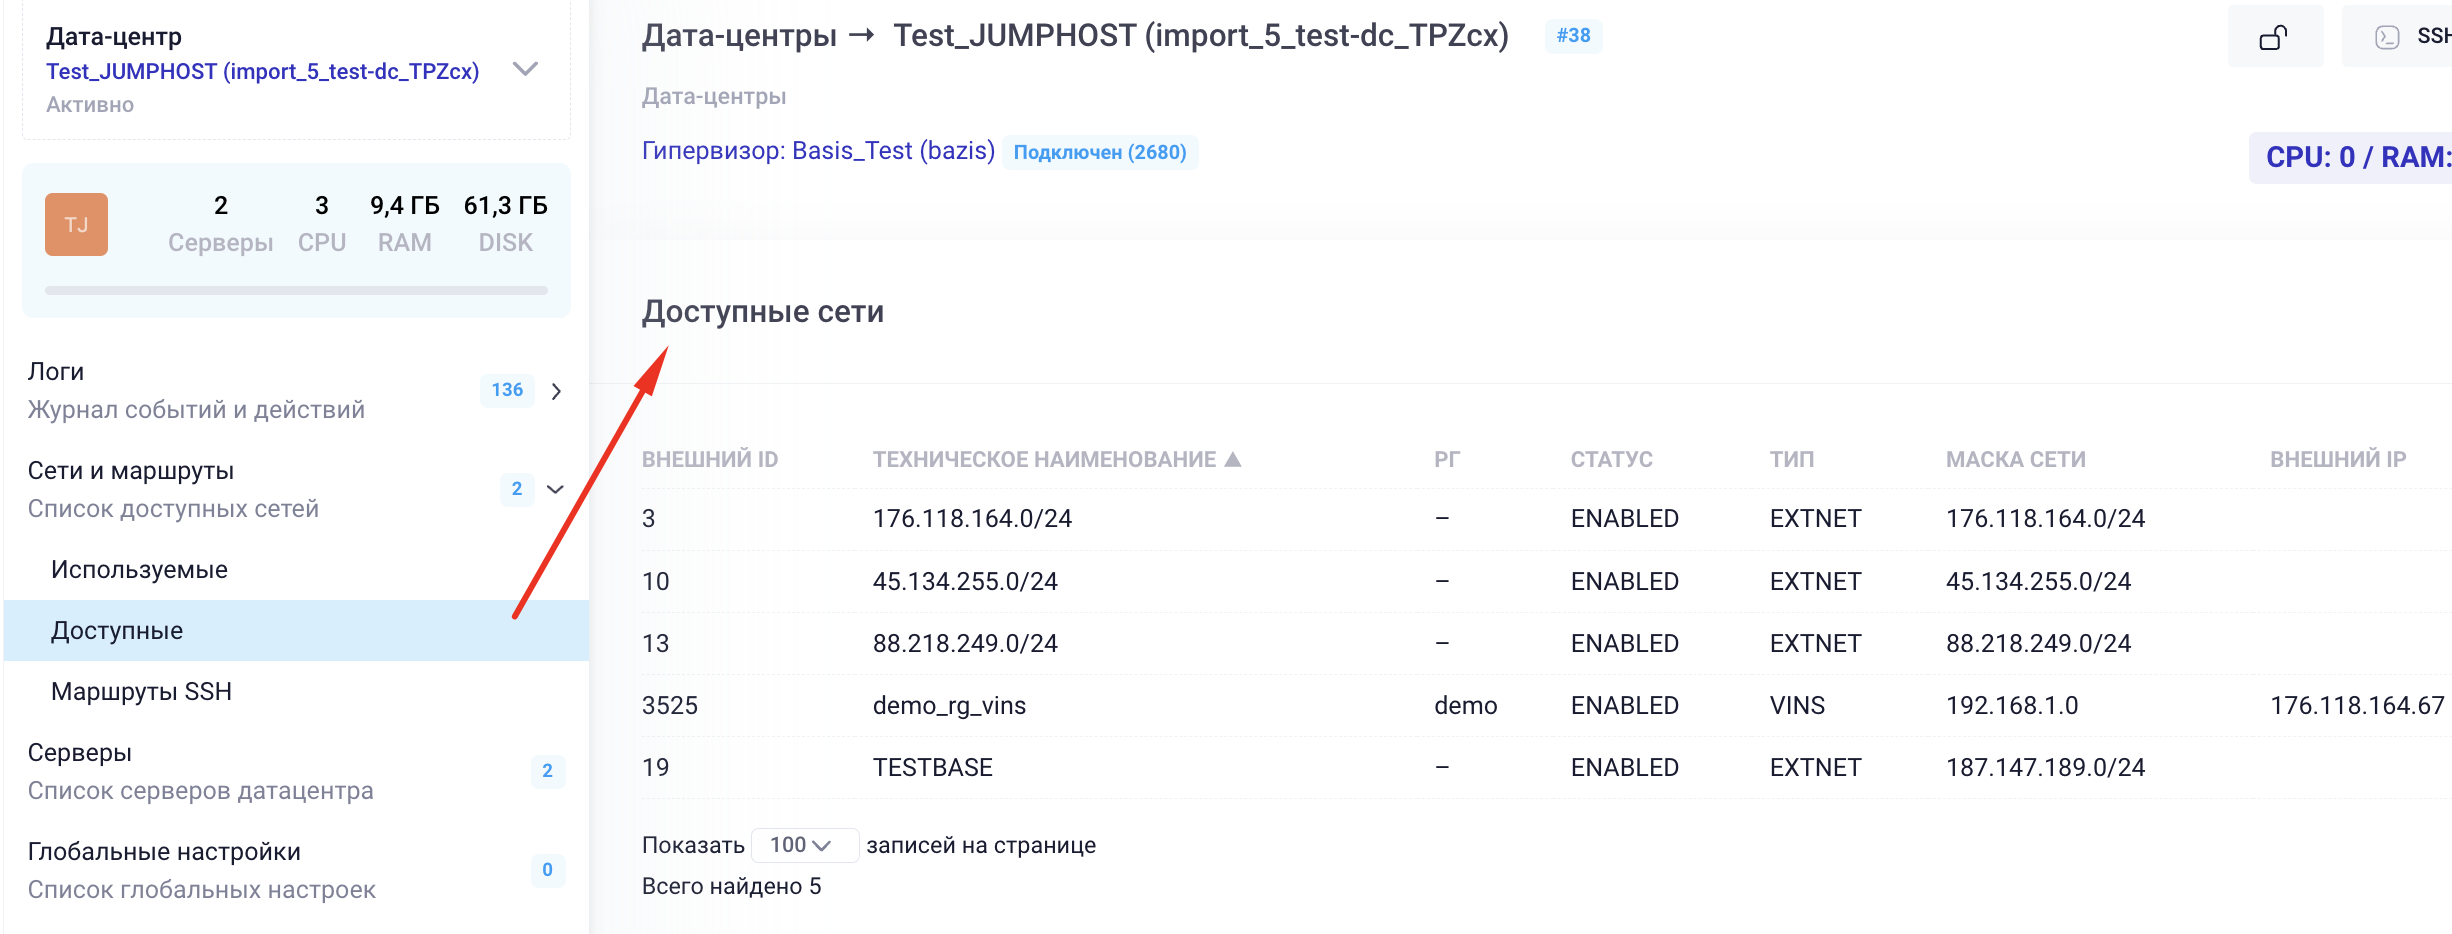Viewport: 2452px width, 934px height.
Task: Expand the data center selector chevron
Action: pyautogui.click(x=525, y=69)
